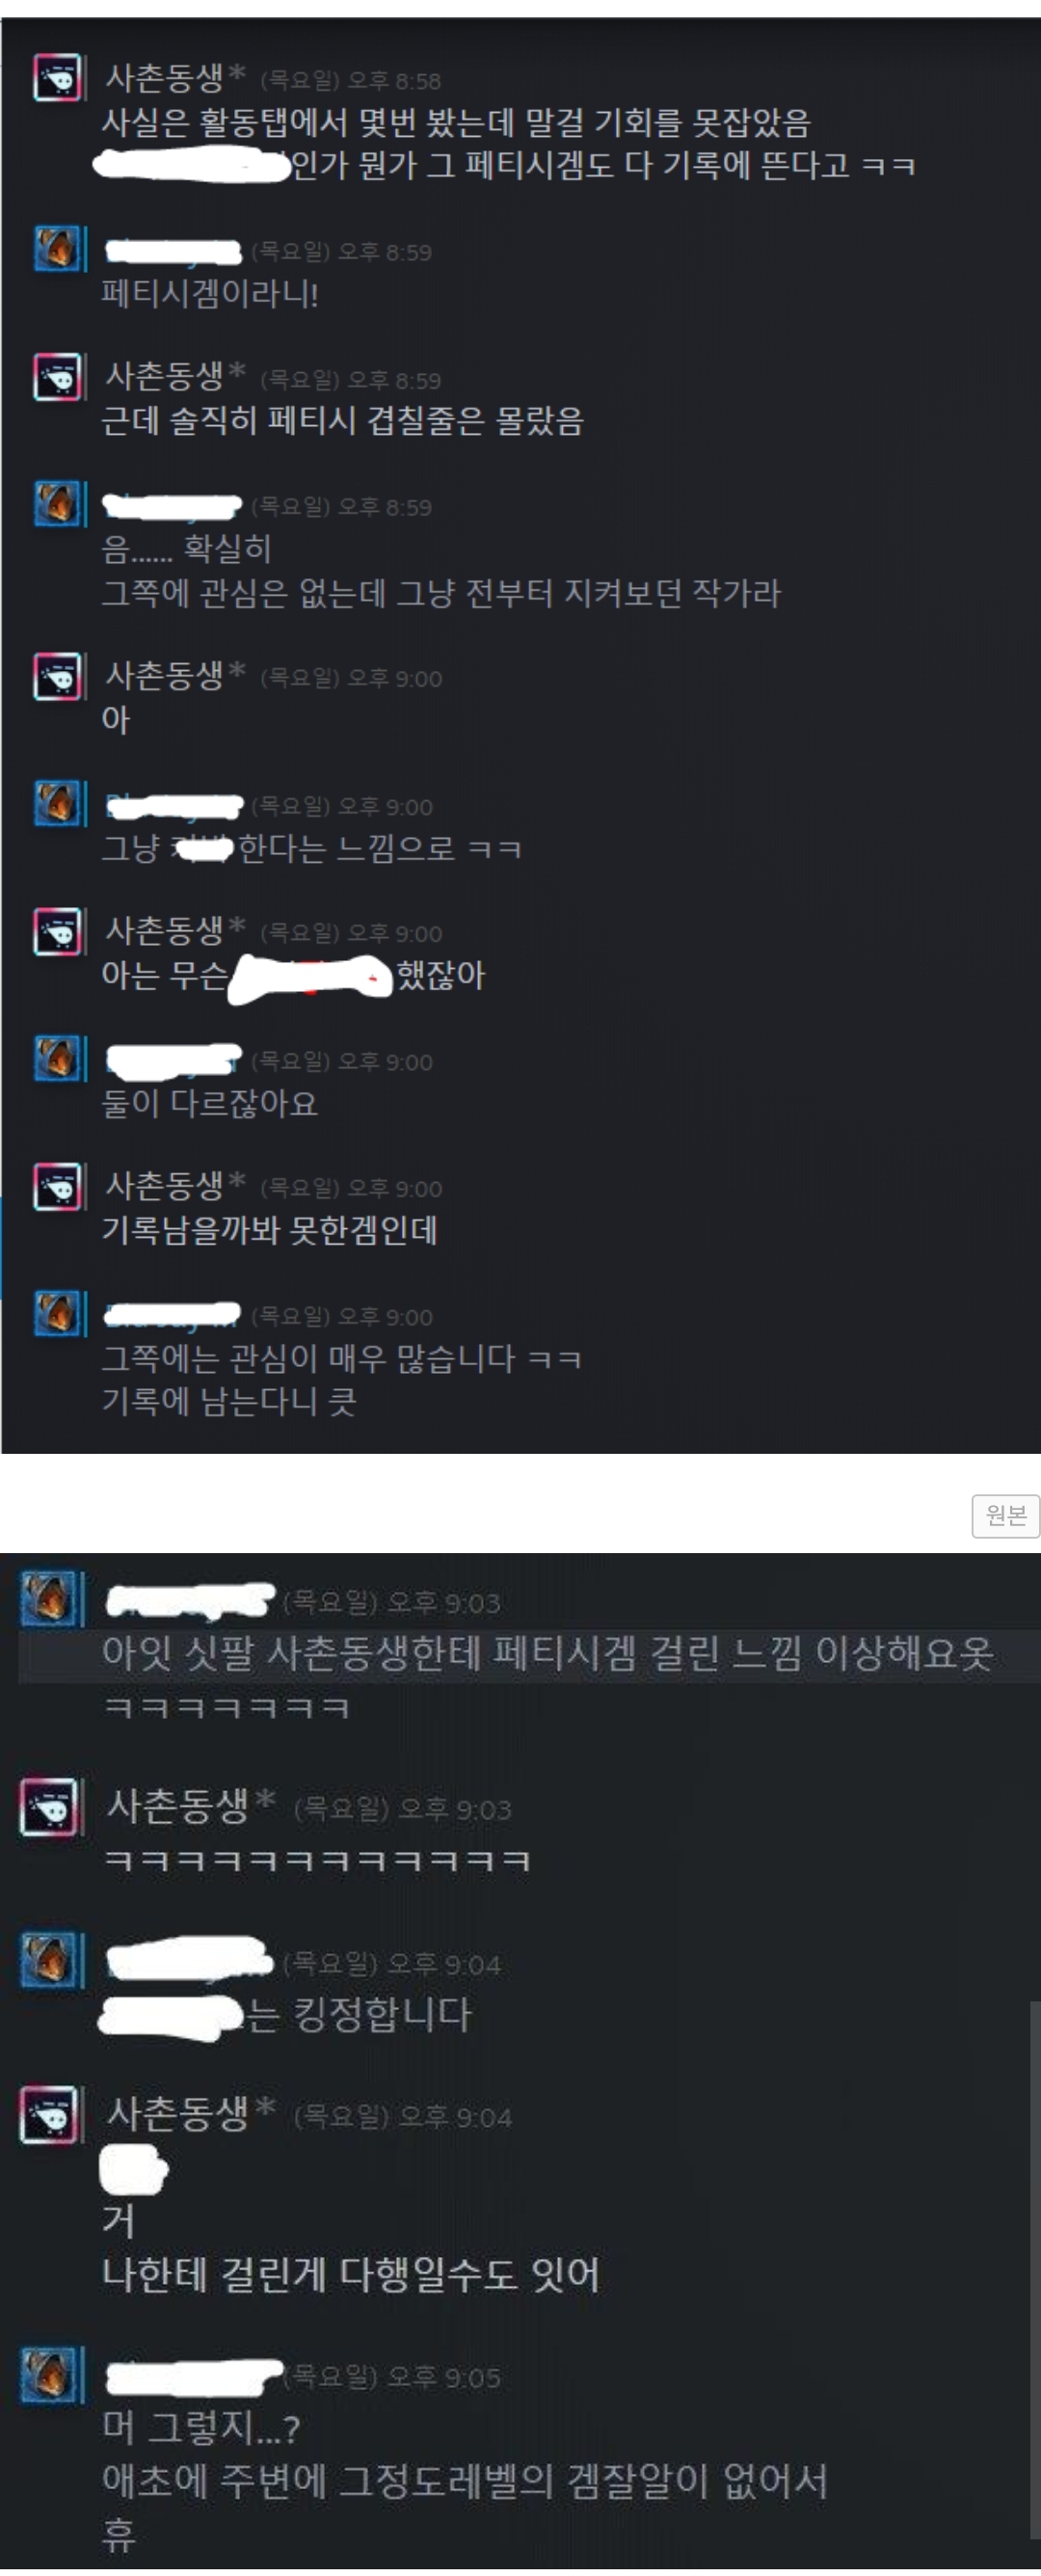Click the 원본 button

pyautogui.click(x=1006, y=1515)
